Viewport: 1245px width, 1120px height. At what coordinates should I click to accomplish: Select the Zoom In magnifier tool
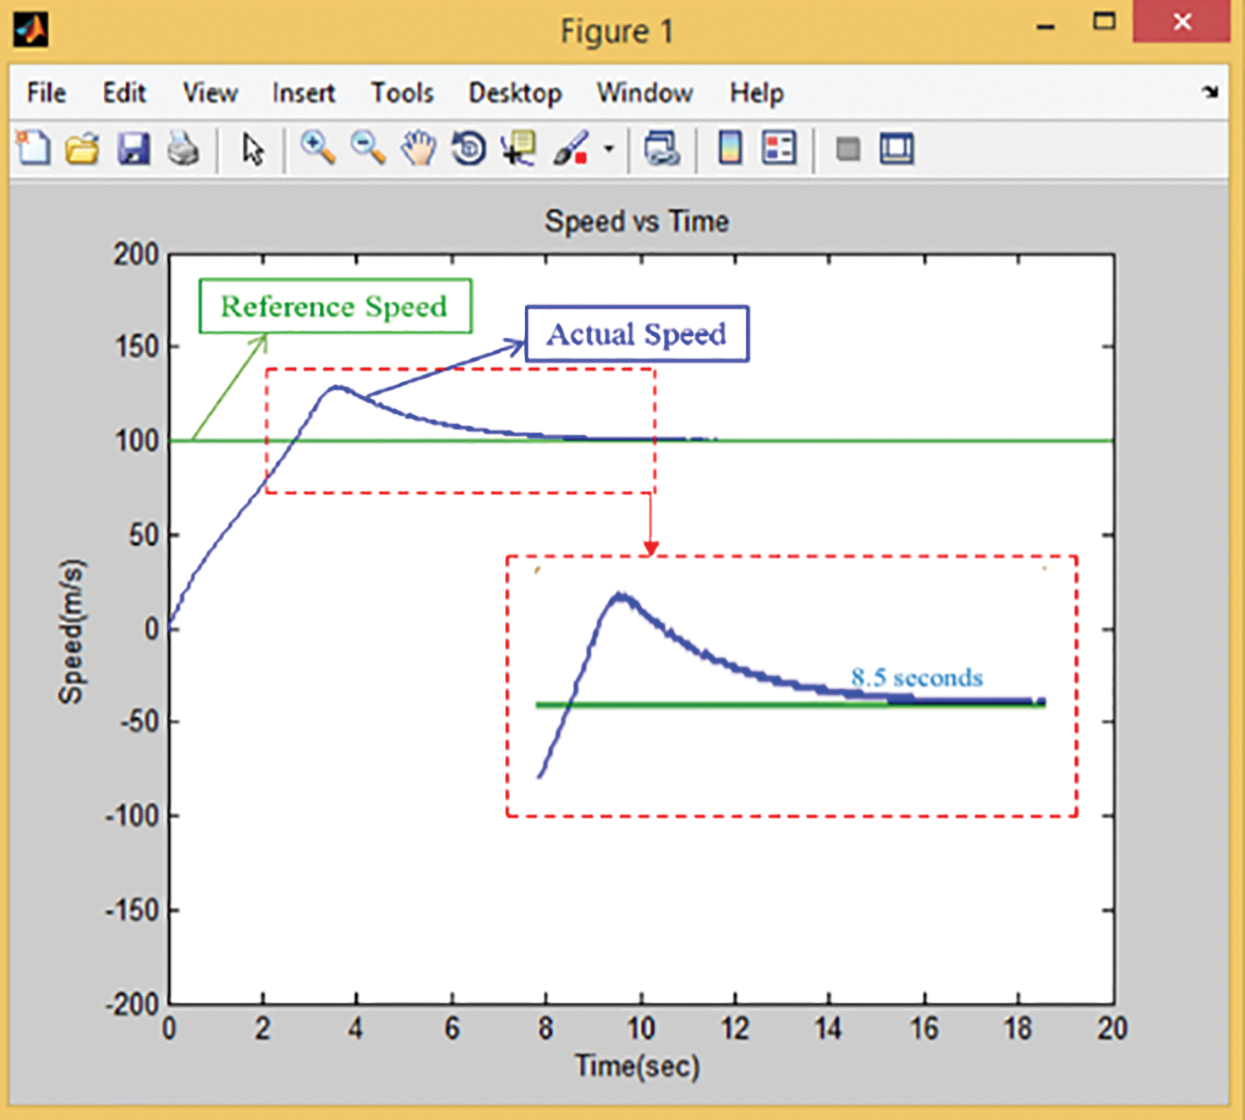pos(317,149)
